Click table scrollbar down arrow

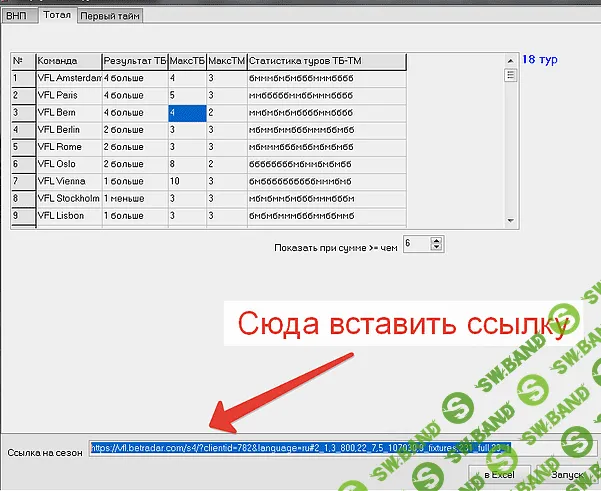tap(511, 220)
